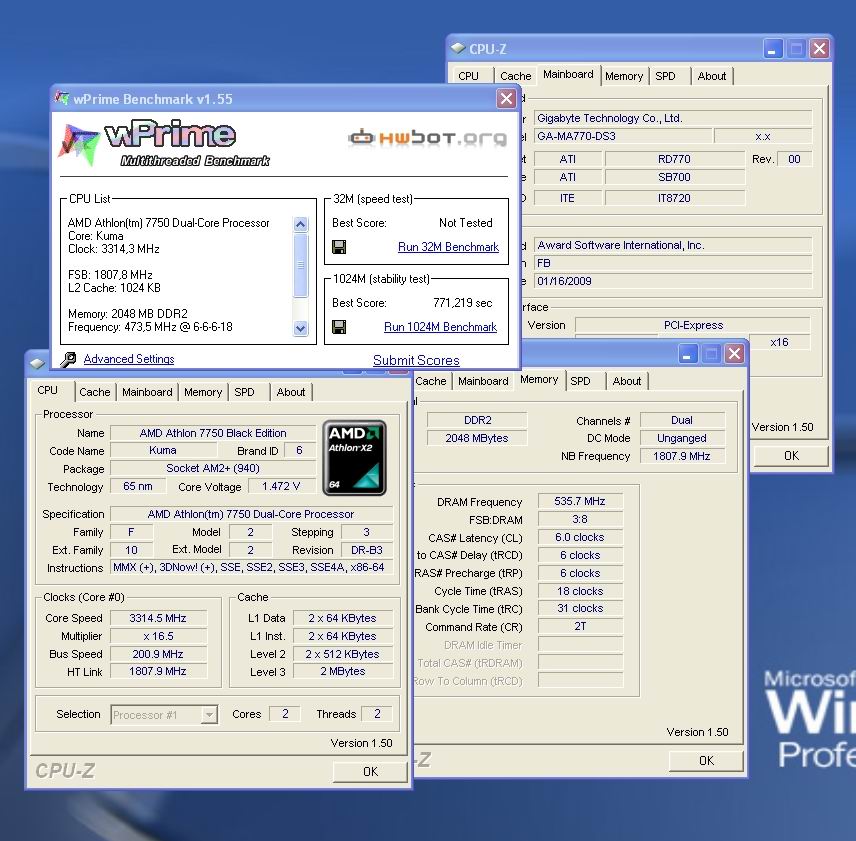Switch to Cache tab in front CPU-Z window

[94, 392]
